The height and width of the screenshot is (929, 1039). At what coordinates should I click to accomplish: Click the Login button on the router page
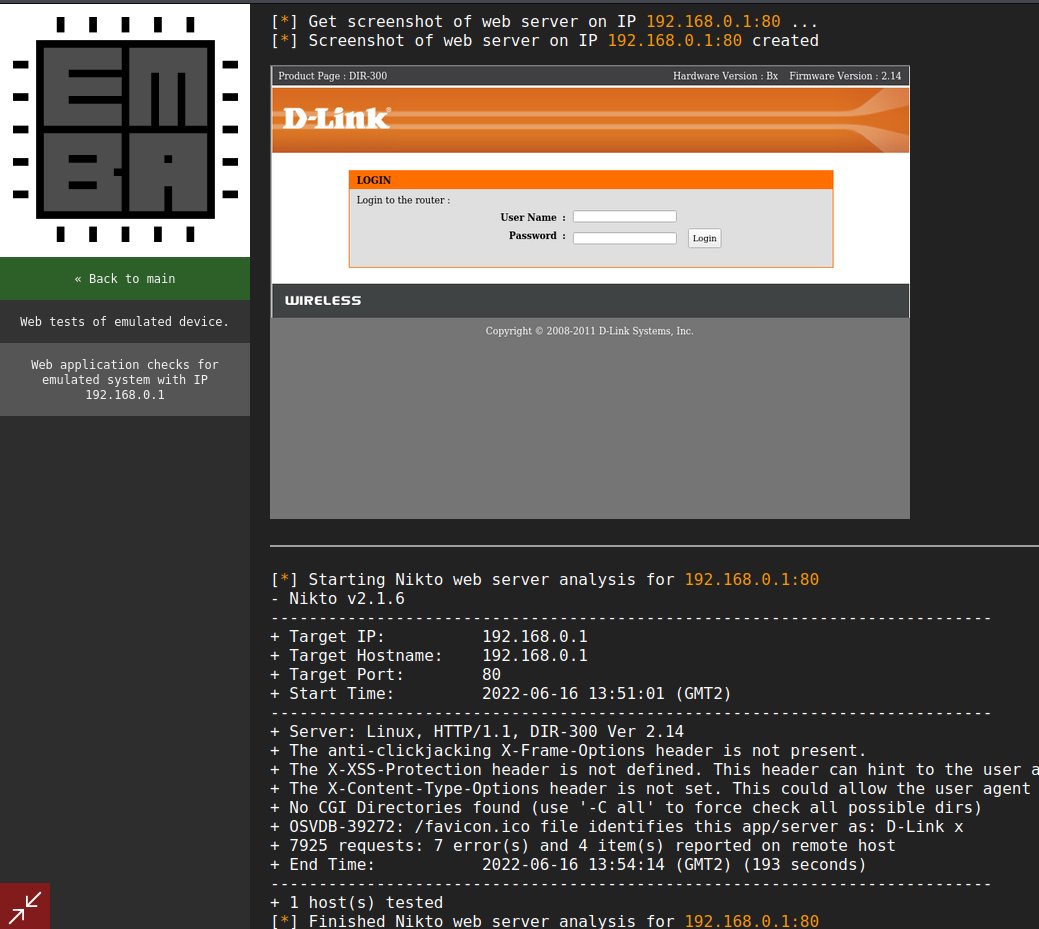[704, 238]
